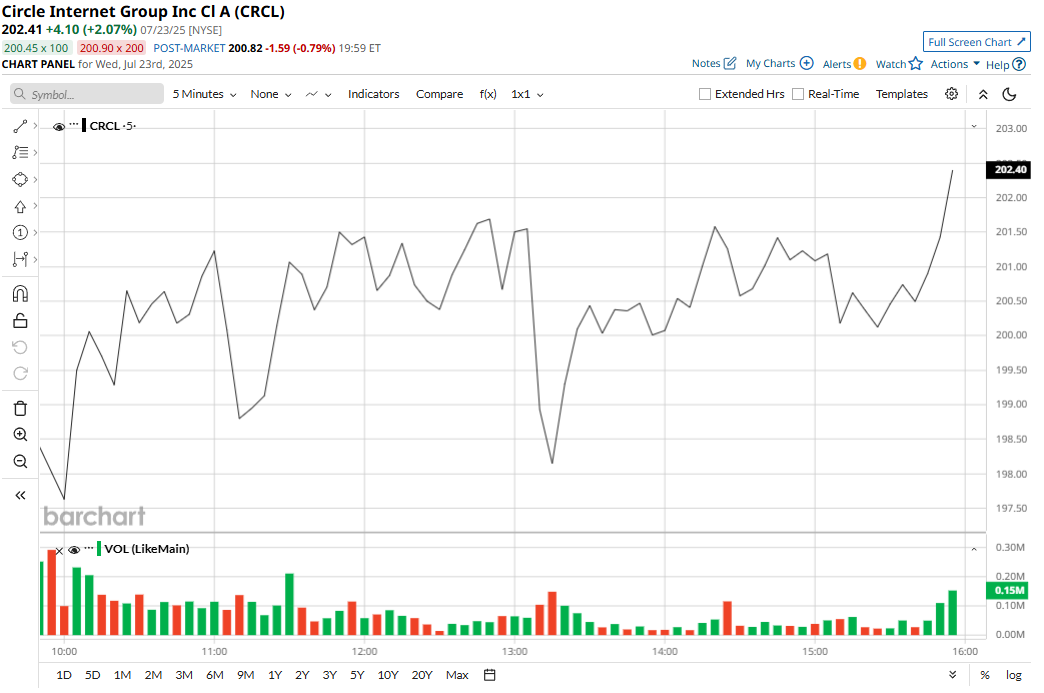
Task: Select the Max time range
Action: (x=457, y=675)
